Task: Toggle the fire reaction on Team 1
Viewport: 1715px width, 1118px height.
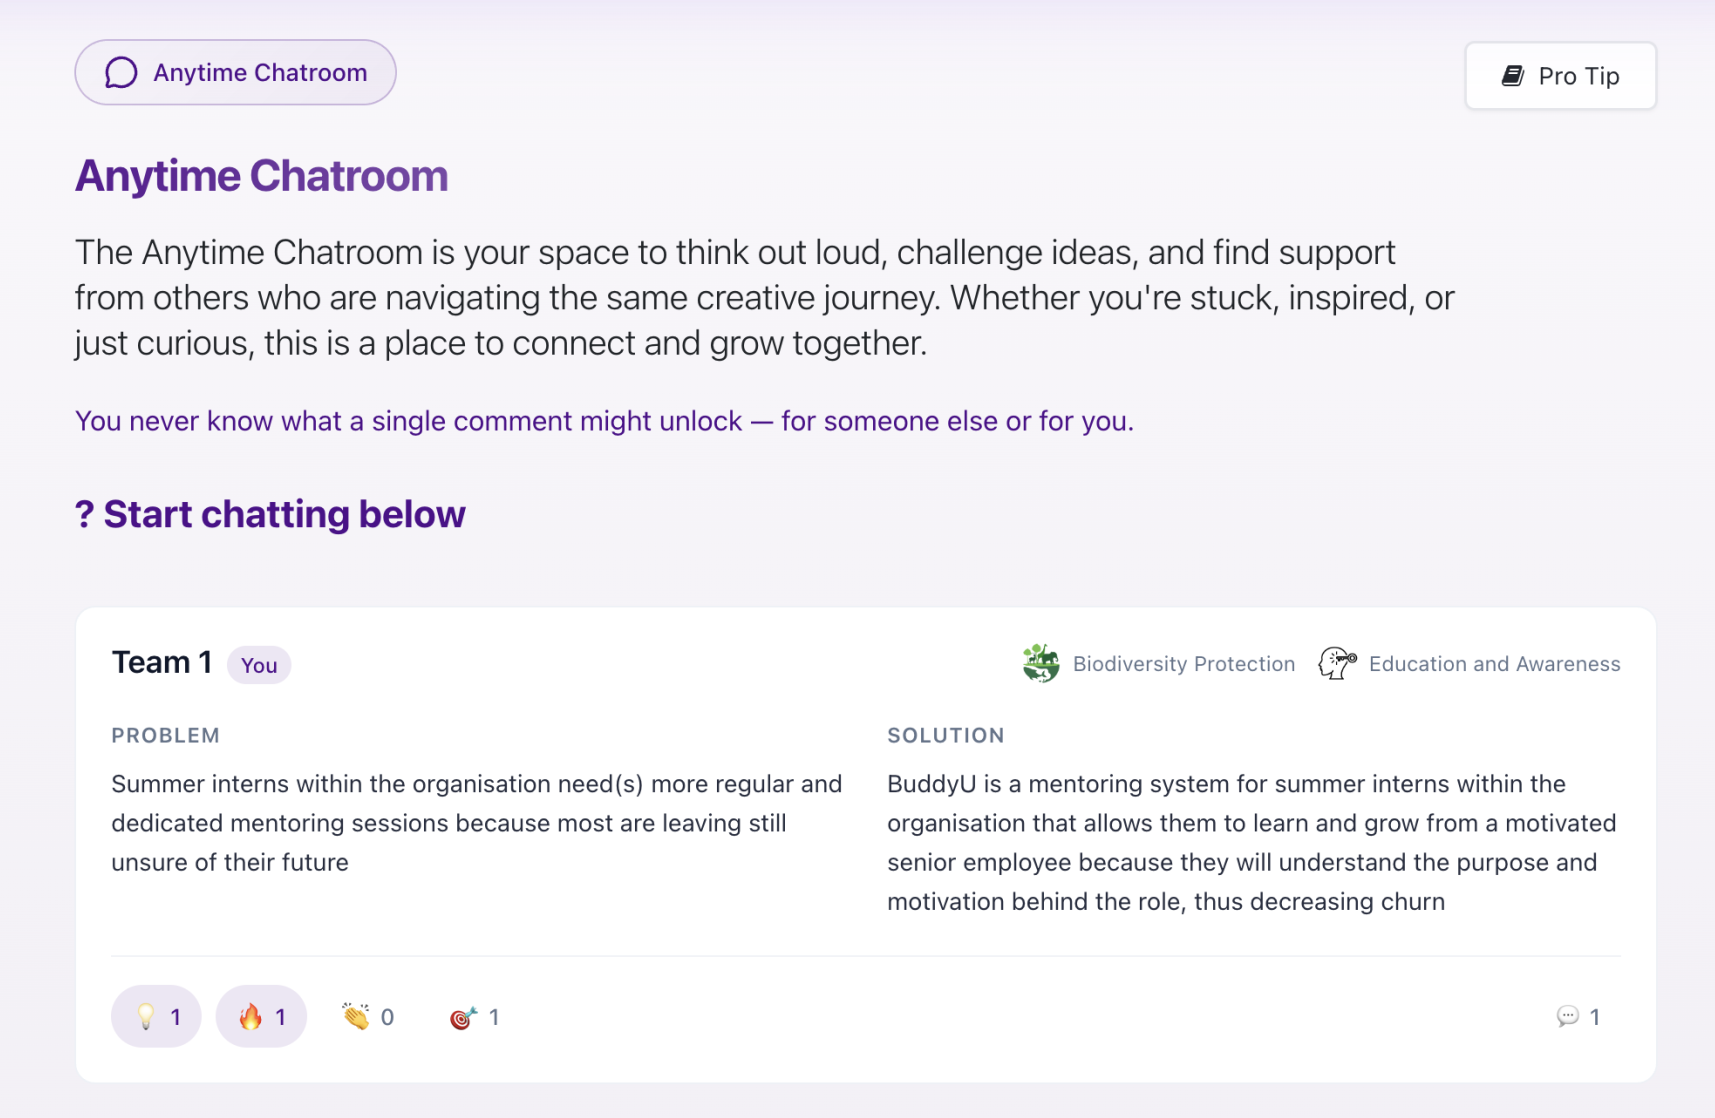Action: click(261, 1017)
